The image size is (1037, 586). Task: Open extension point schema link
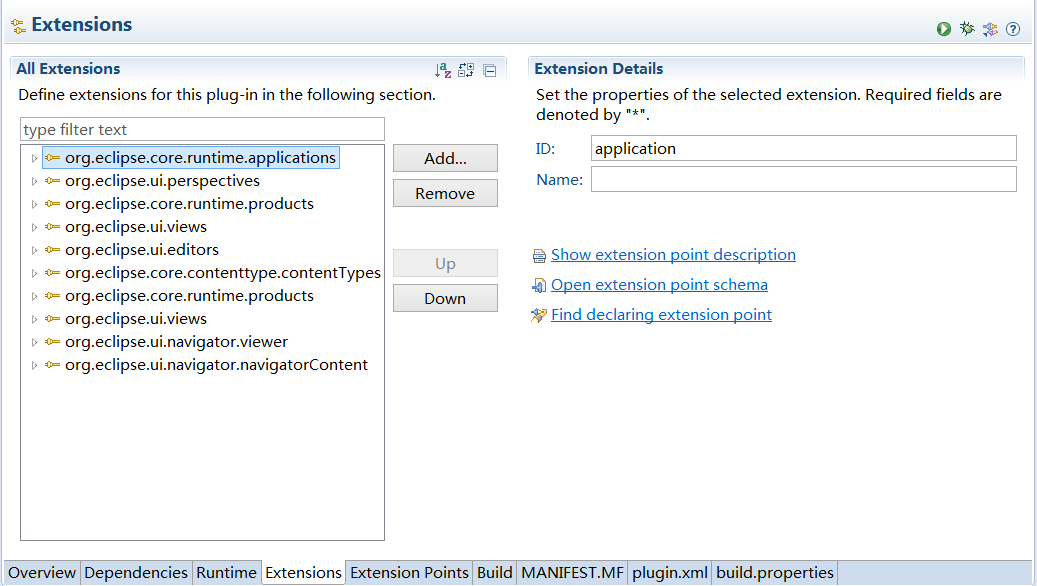[x=659, y=284]
